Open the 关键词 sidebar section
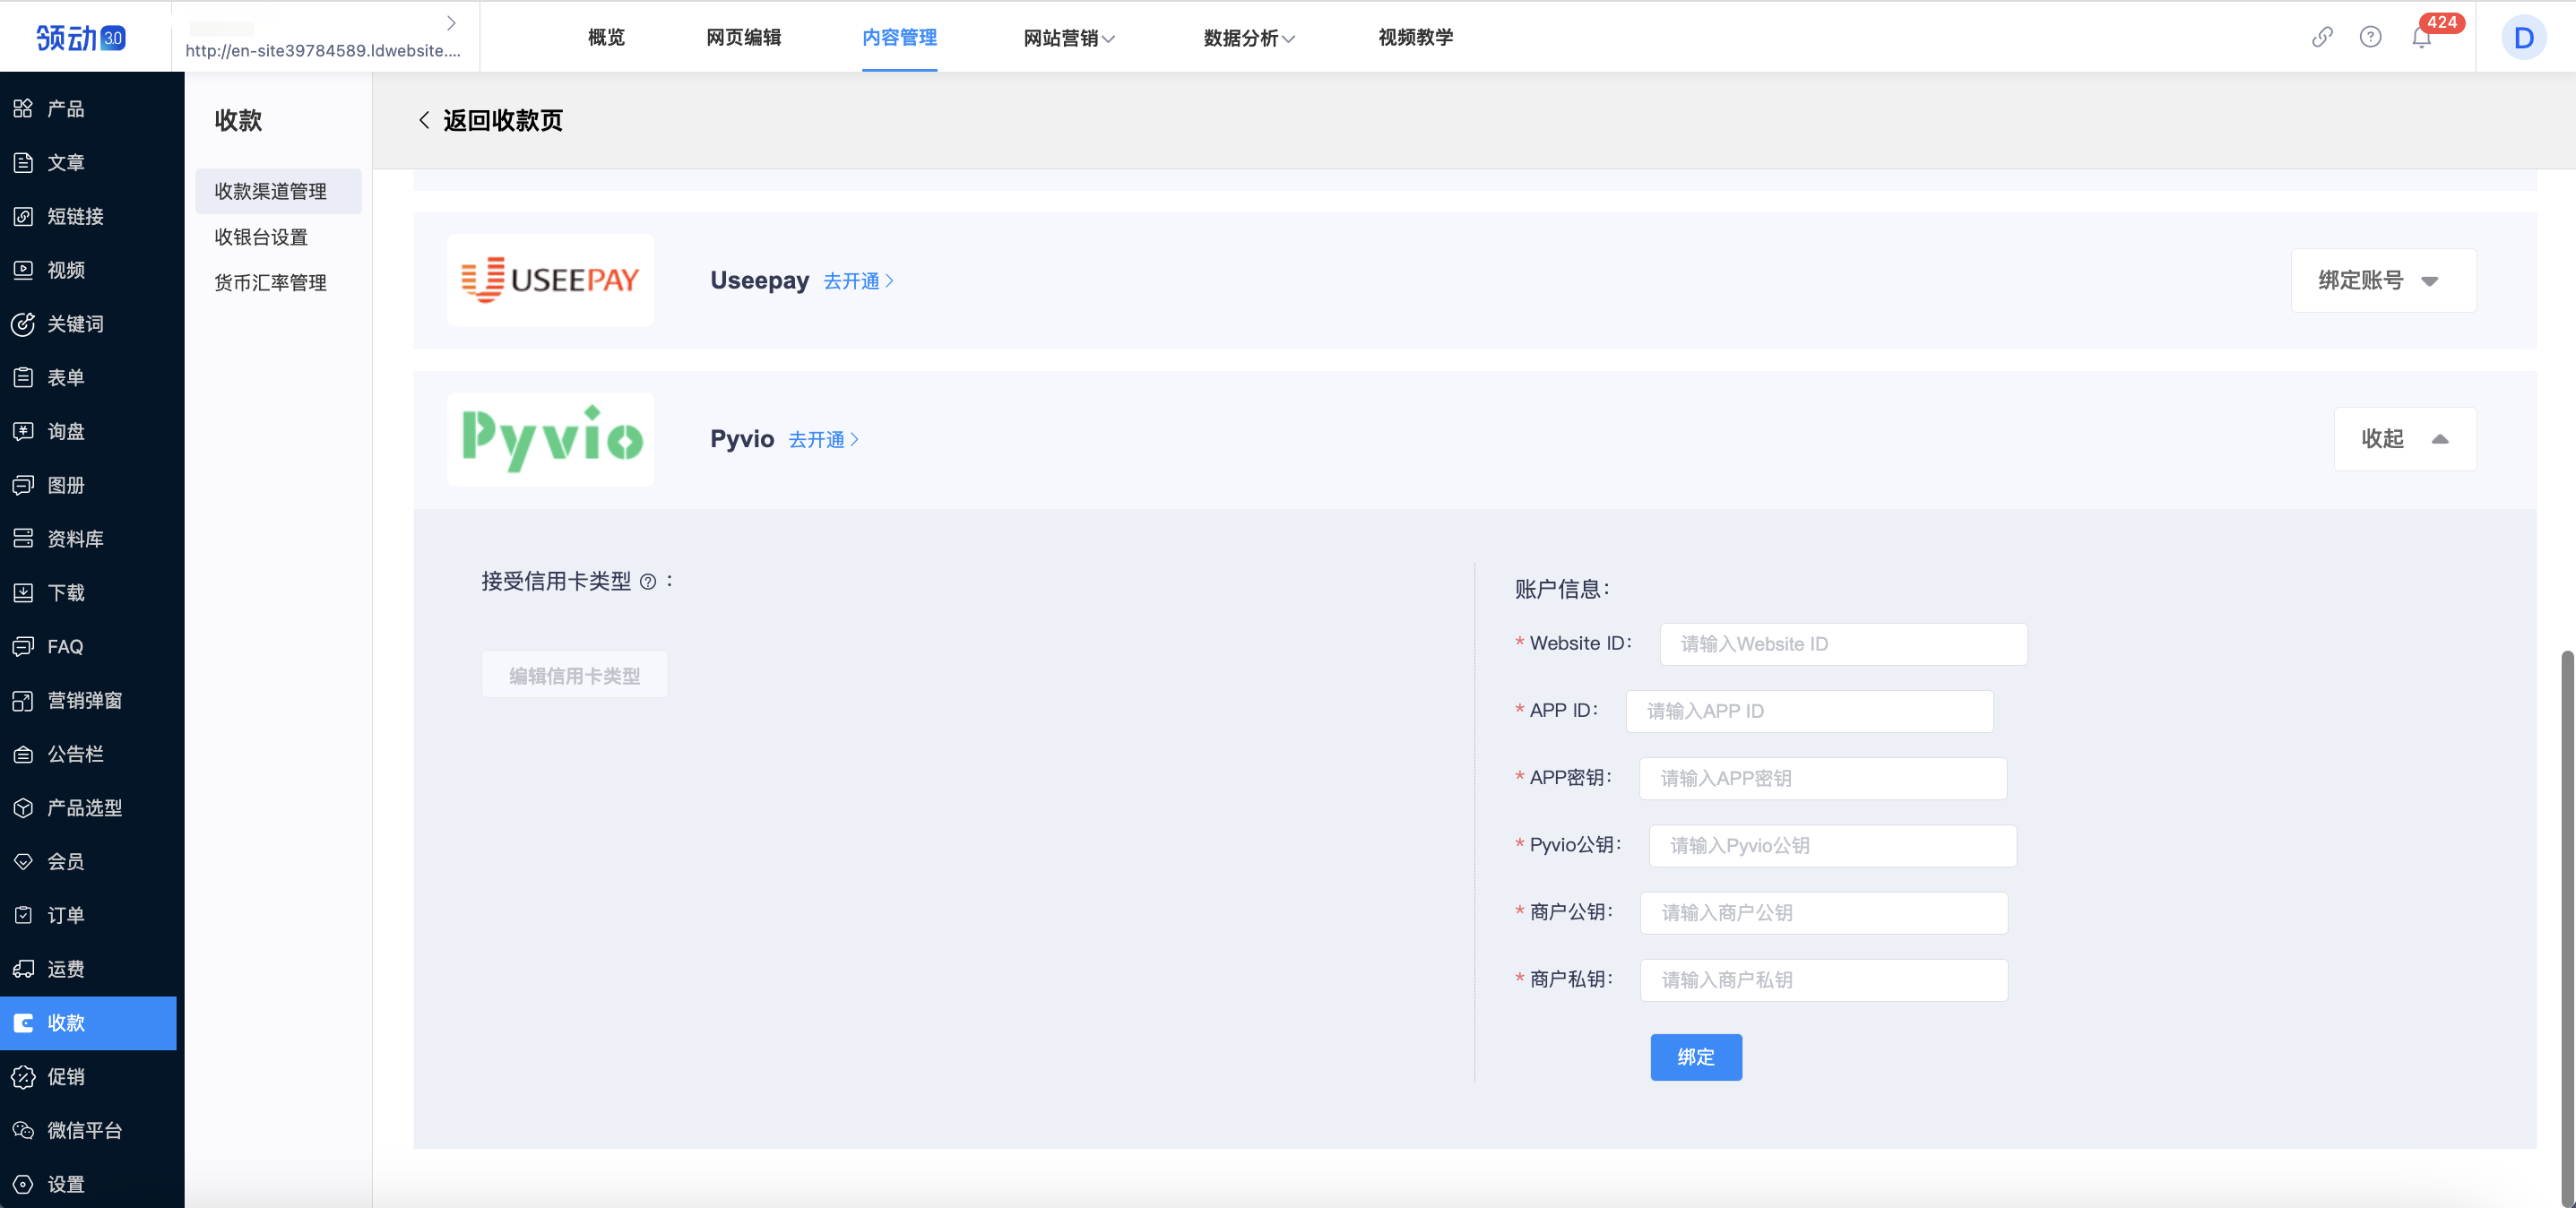This screenshot has height=1208, width=2576. (x=24, y=323)
